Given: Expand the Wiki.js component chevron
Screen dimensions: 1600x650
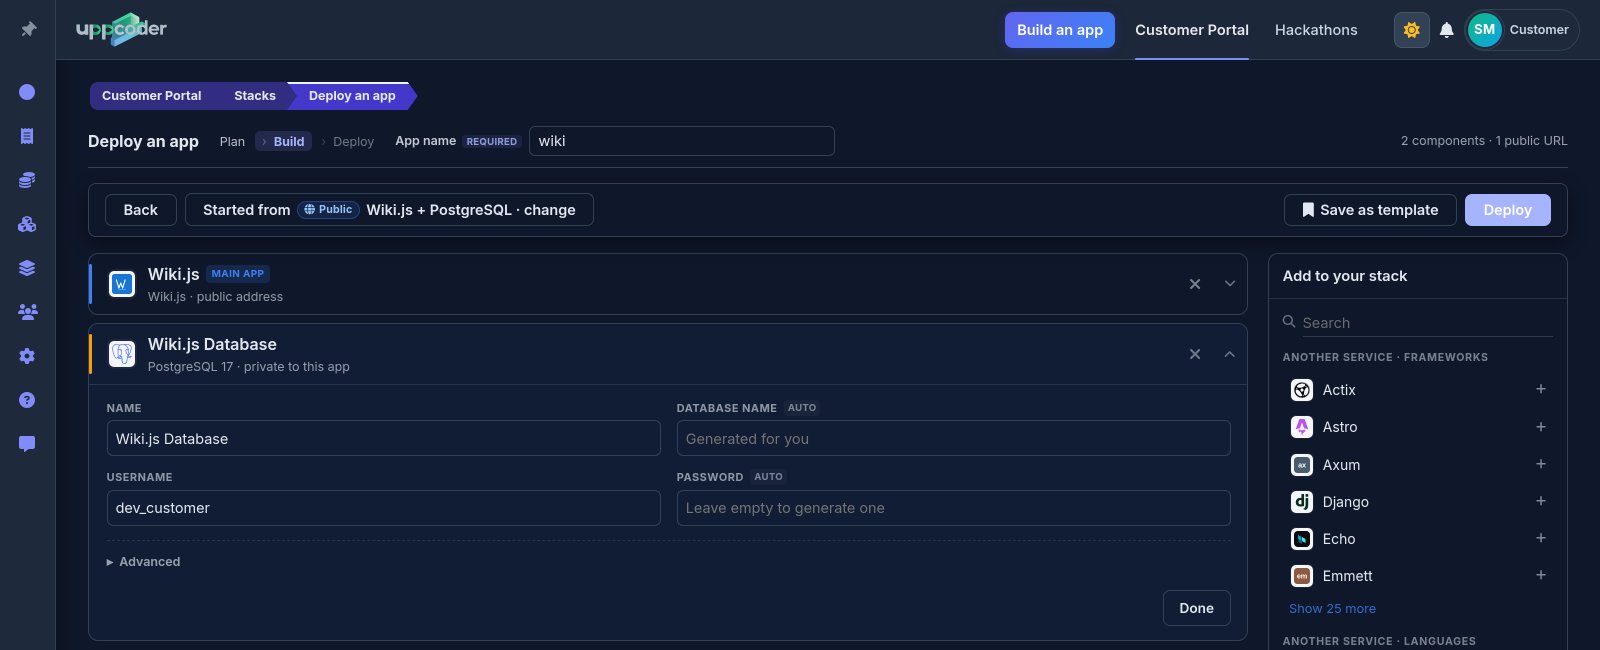Looking at the screenshot, I should pyautogui.click(x=1229, y=284).
